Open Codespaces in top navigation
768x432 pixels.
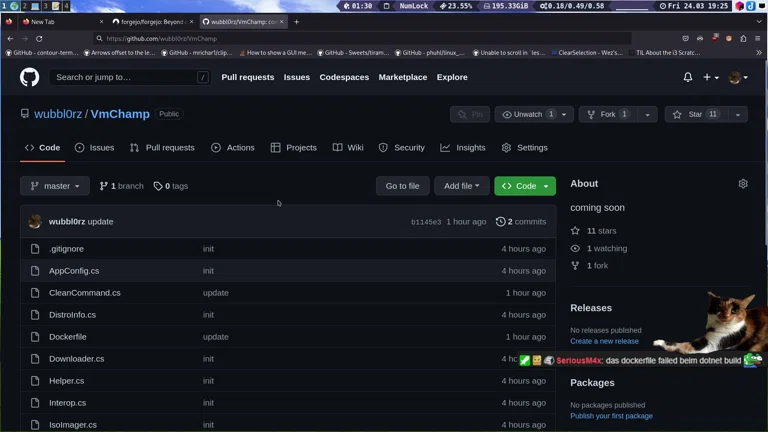click(x=344, y=77)
